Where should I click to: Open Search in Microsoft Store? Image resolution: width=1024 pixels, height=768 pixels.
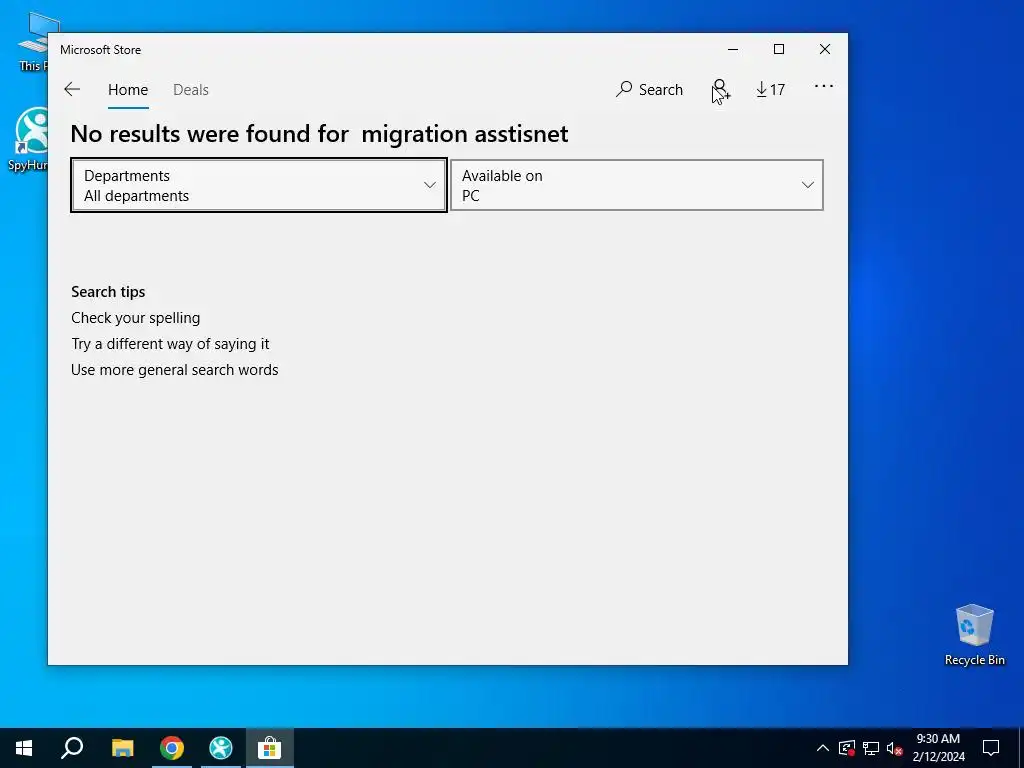[x=649, y=89]
